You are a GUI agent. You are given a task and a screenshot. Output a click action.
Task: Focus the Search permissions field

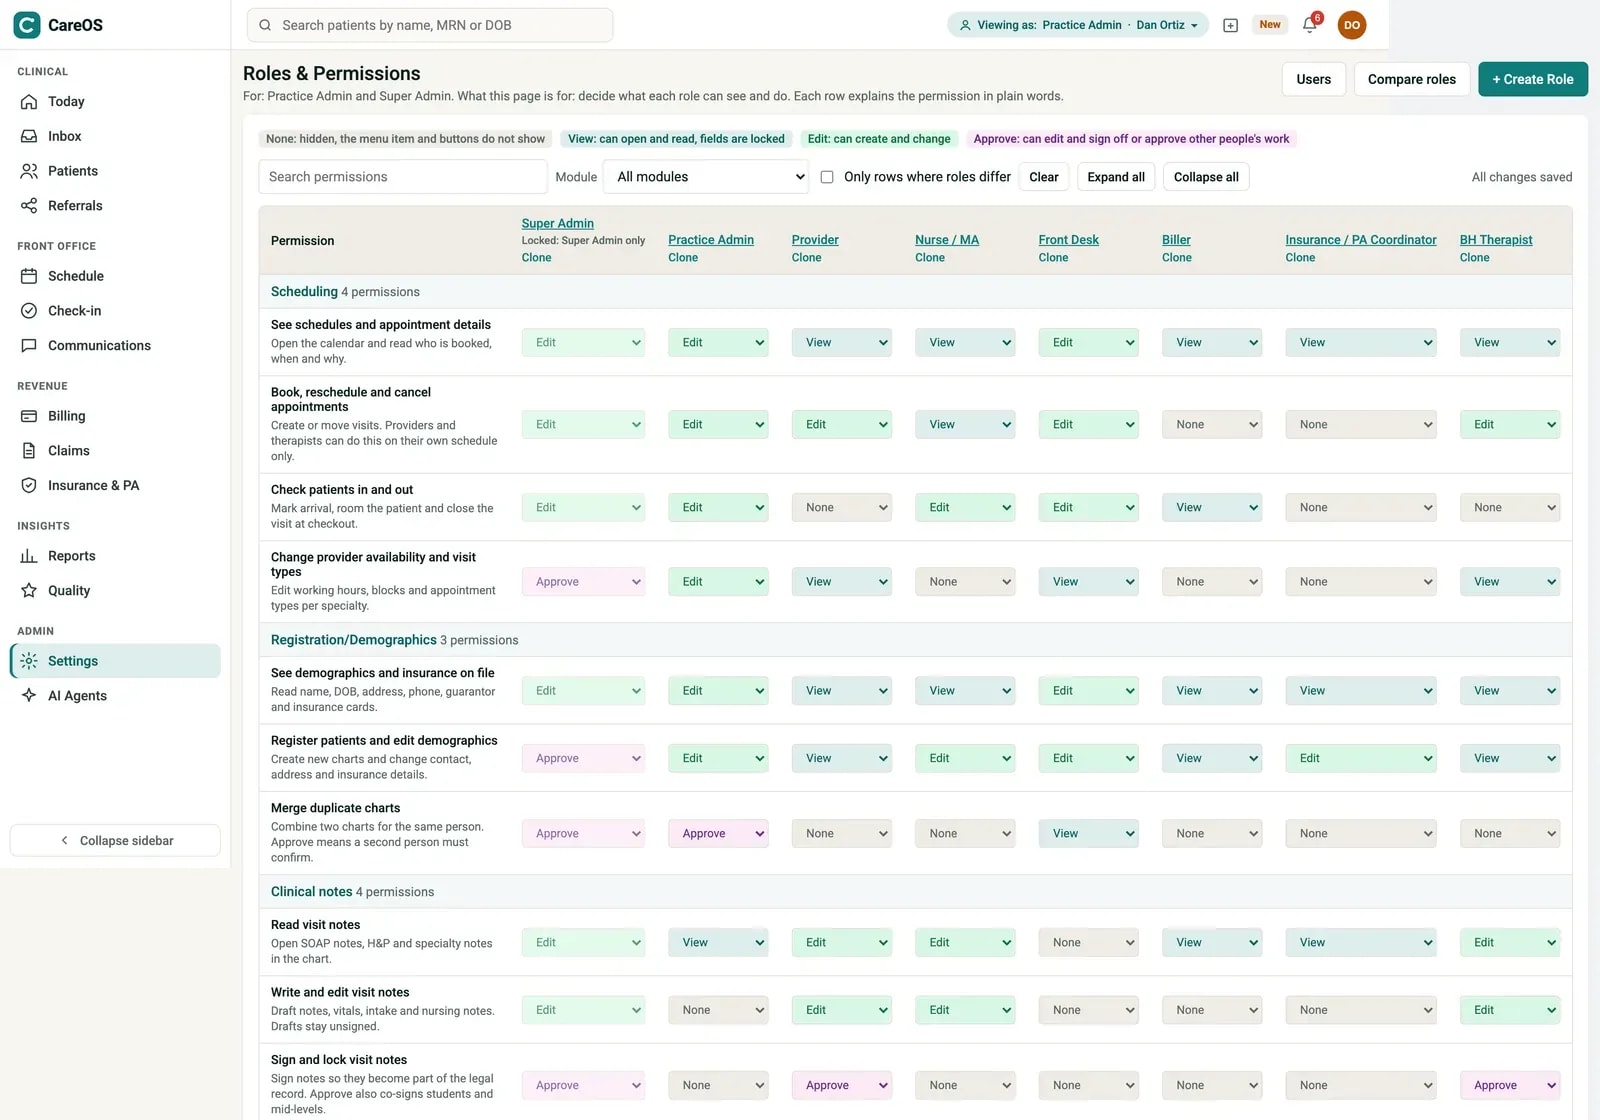(403, 177)
